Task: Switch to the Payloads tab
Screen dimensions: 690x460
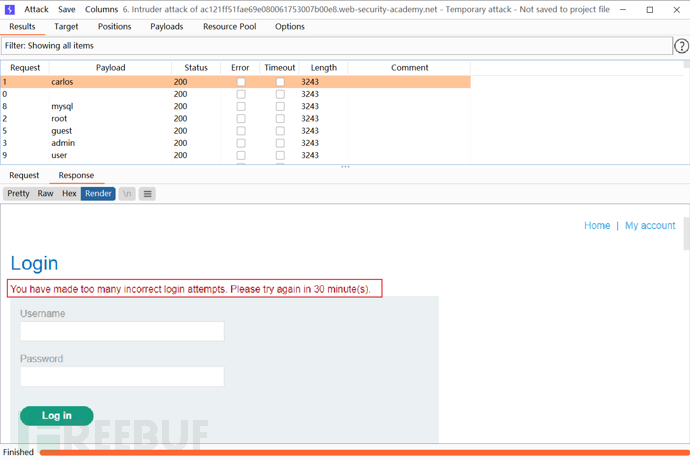Action: click(166, 26)
